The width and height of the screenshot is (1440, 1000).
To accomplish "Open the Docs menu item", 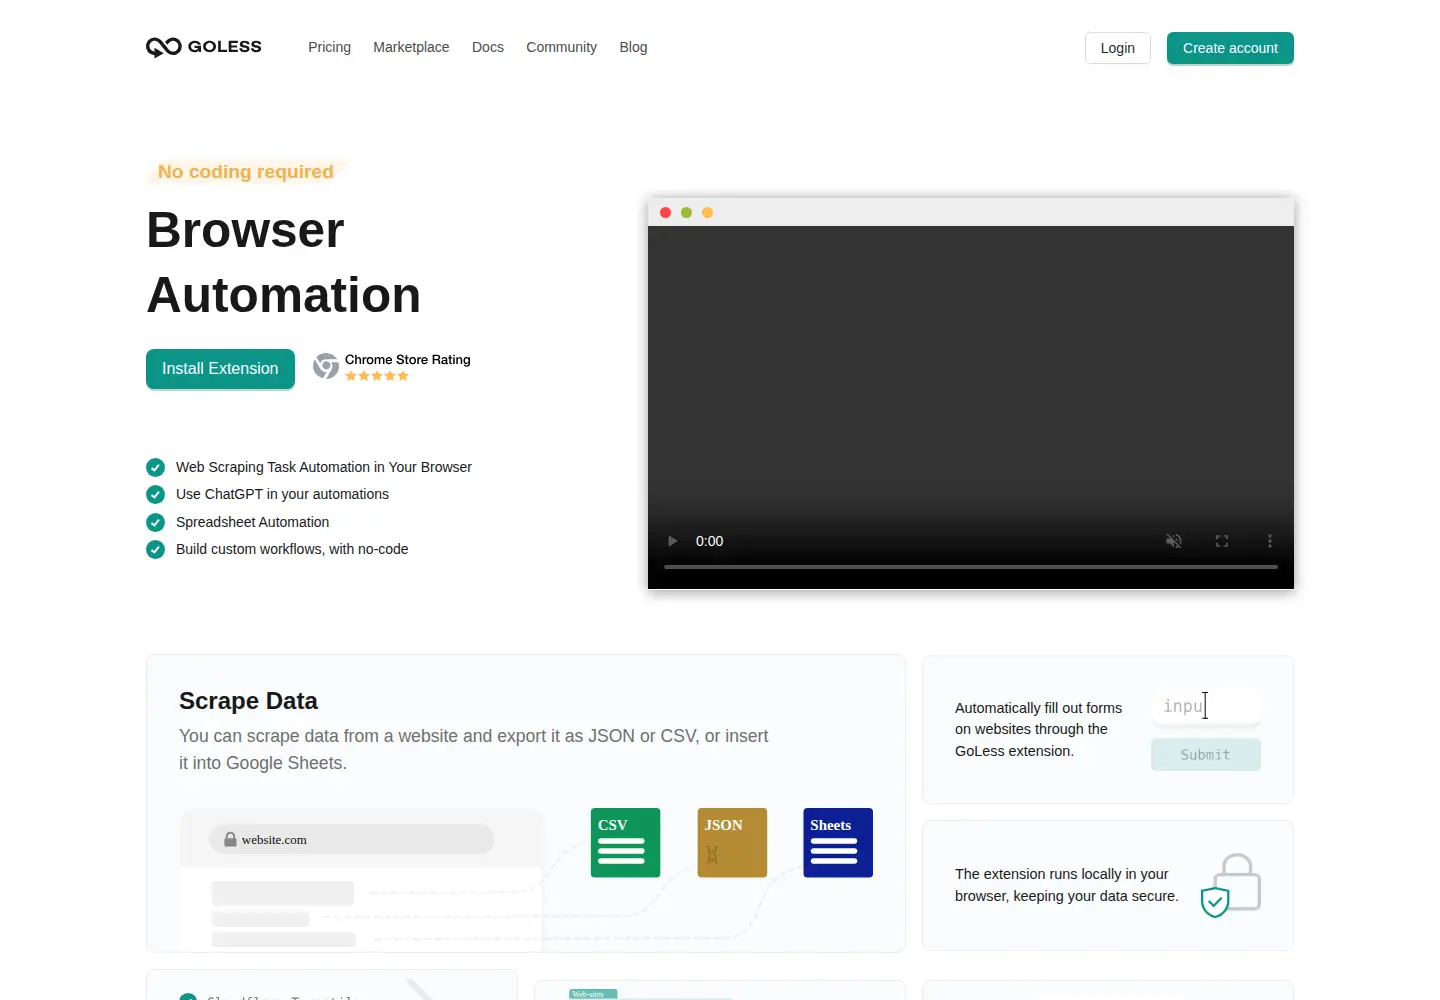I will 488,47.
